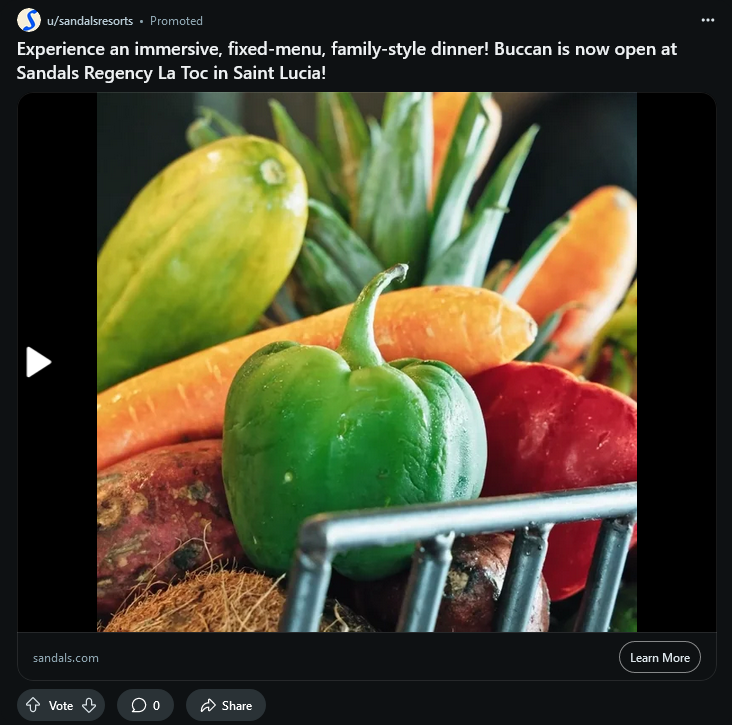The image size is (732, 725).
Task: Click the comment count of 0
Action: (156, 706)
